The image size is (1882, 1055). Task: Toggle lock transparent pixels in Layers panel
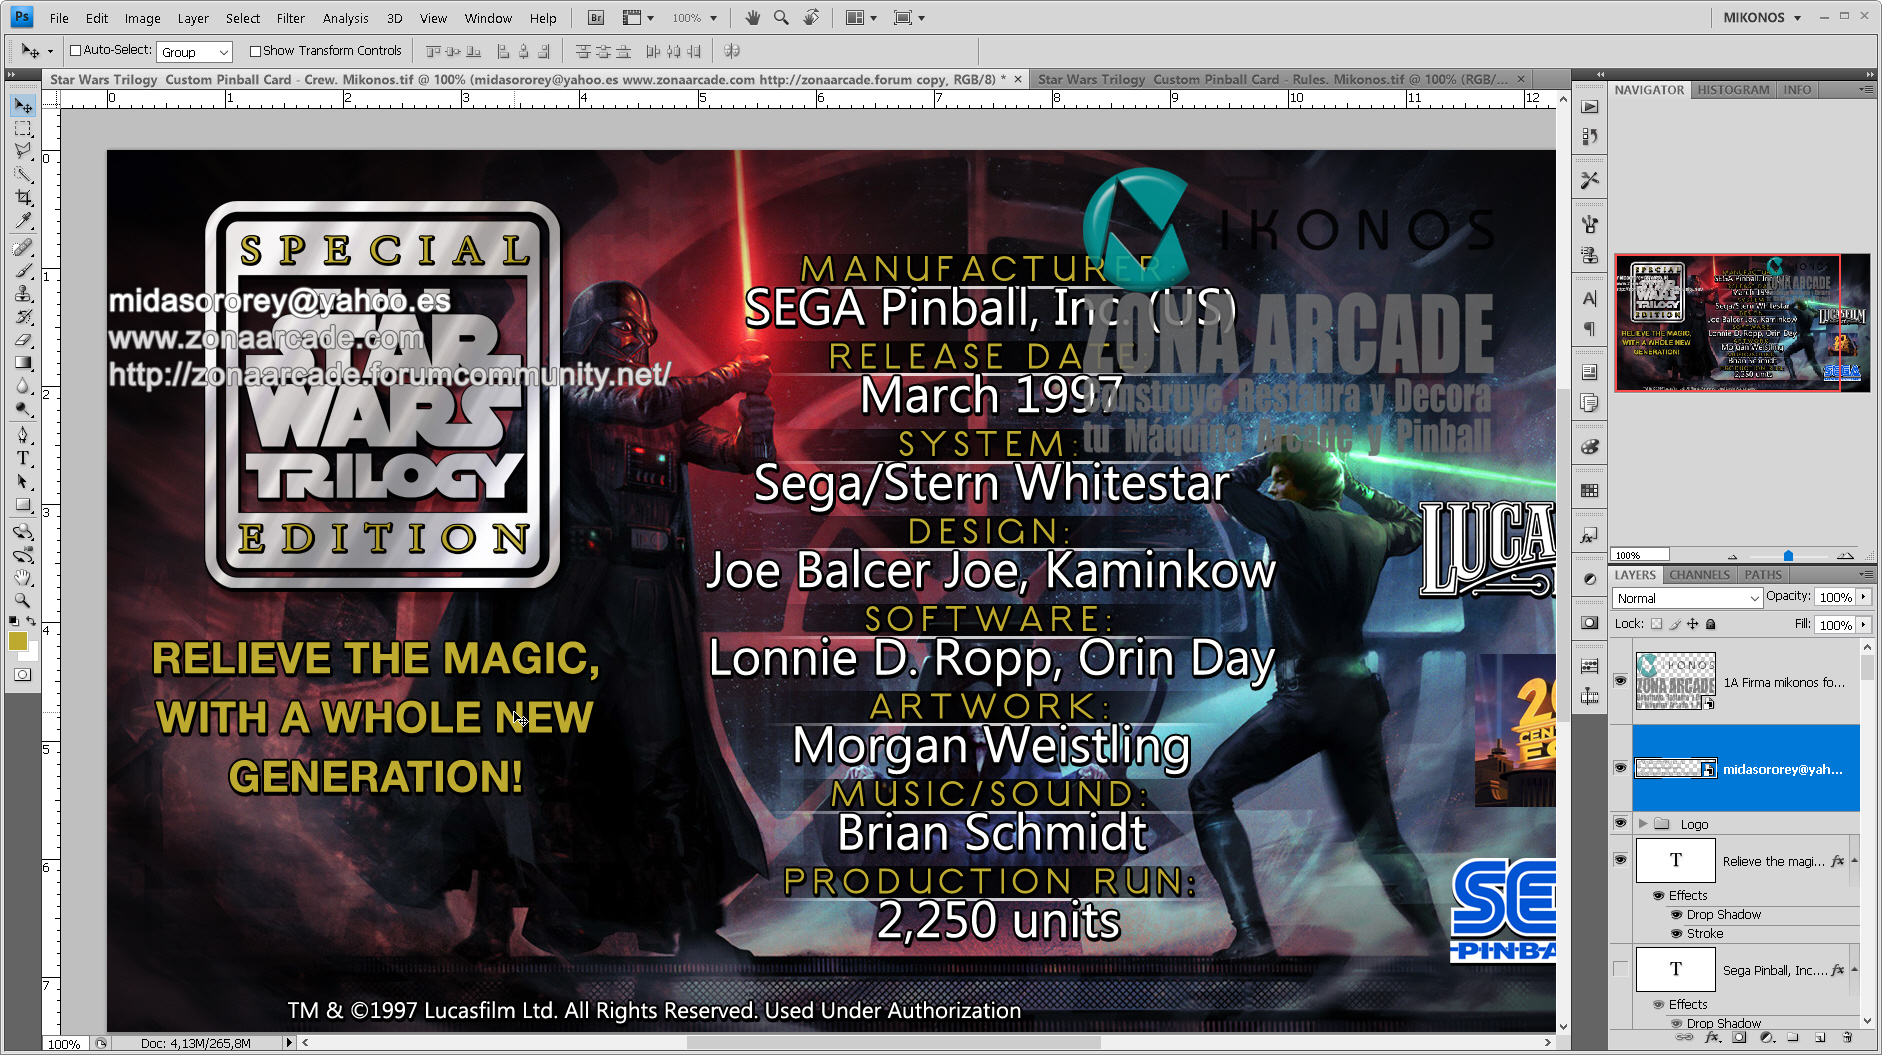(1656, 624)
